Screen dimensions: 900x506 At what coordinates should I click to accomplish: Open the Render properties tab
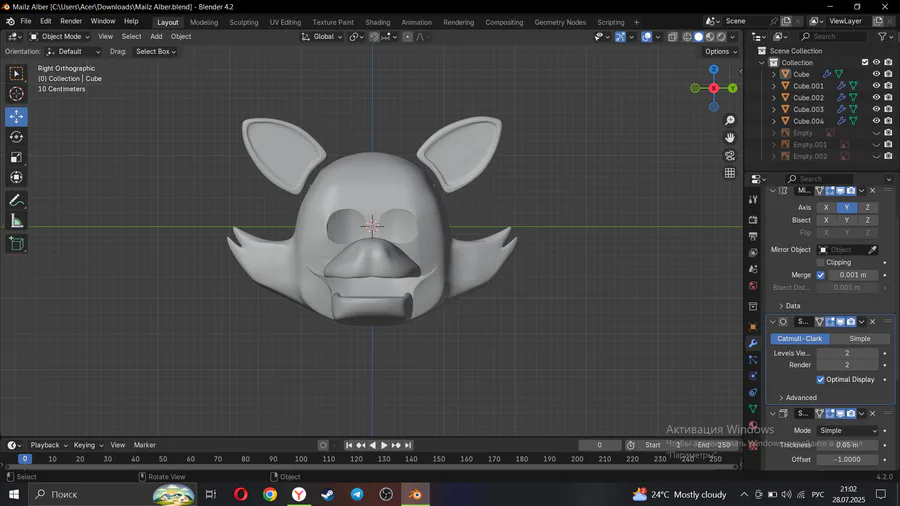(x=753, y=220)
